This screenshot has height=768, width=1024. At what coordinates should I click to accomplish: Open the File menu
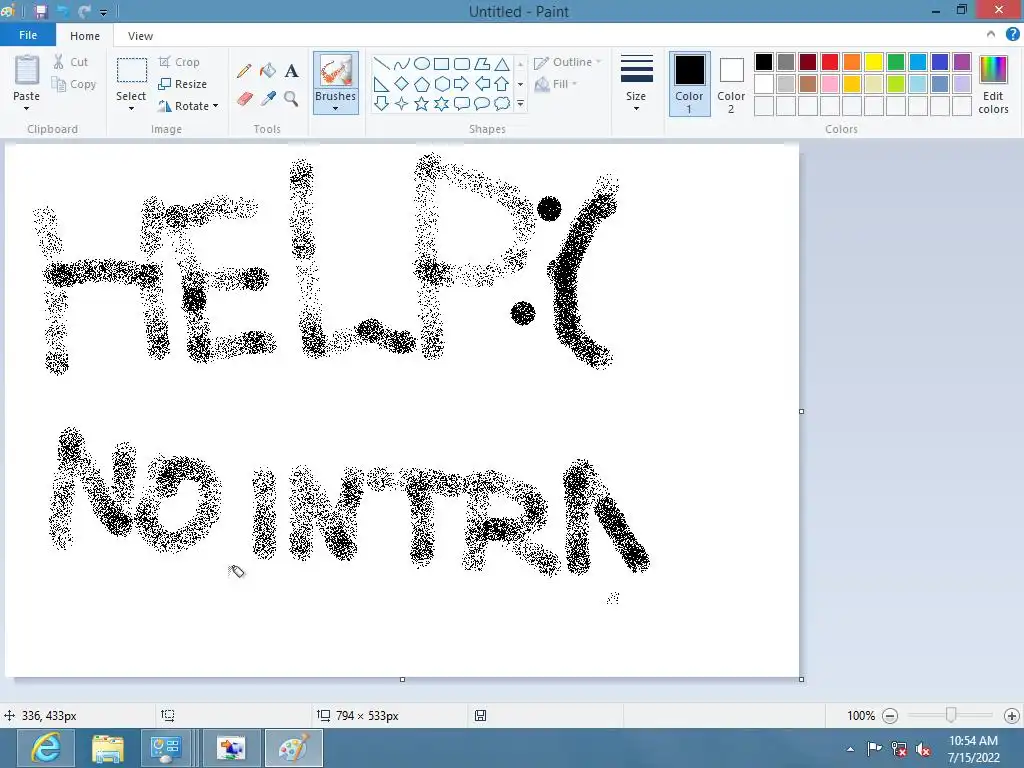(x=28, y=35)
